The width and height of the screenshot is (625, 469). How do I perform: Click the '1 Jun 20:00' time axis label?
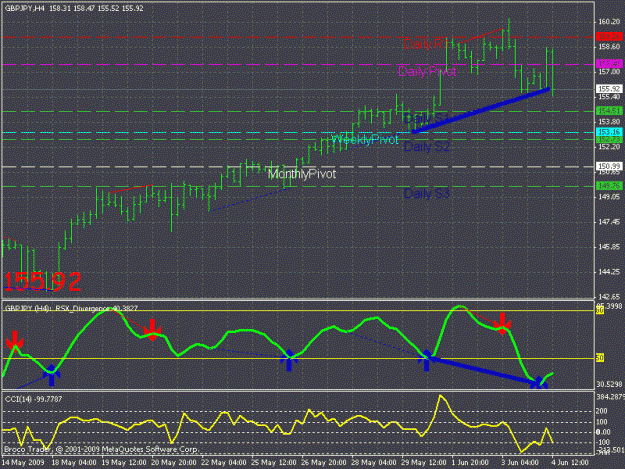pyautogui.click(x=470, y=463)
